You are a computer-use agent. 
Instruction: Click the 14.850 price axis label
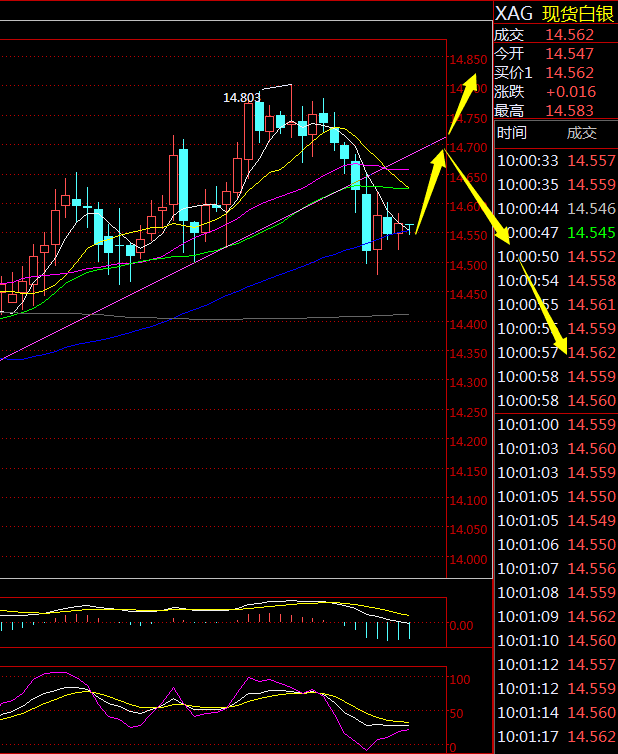coord(468,60)
